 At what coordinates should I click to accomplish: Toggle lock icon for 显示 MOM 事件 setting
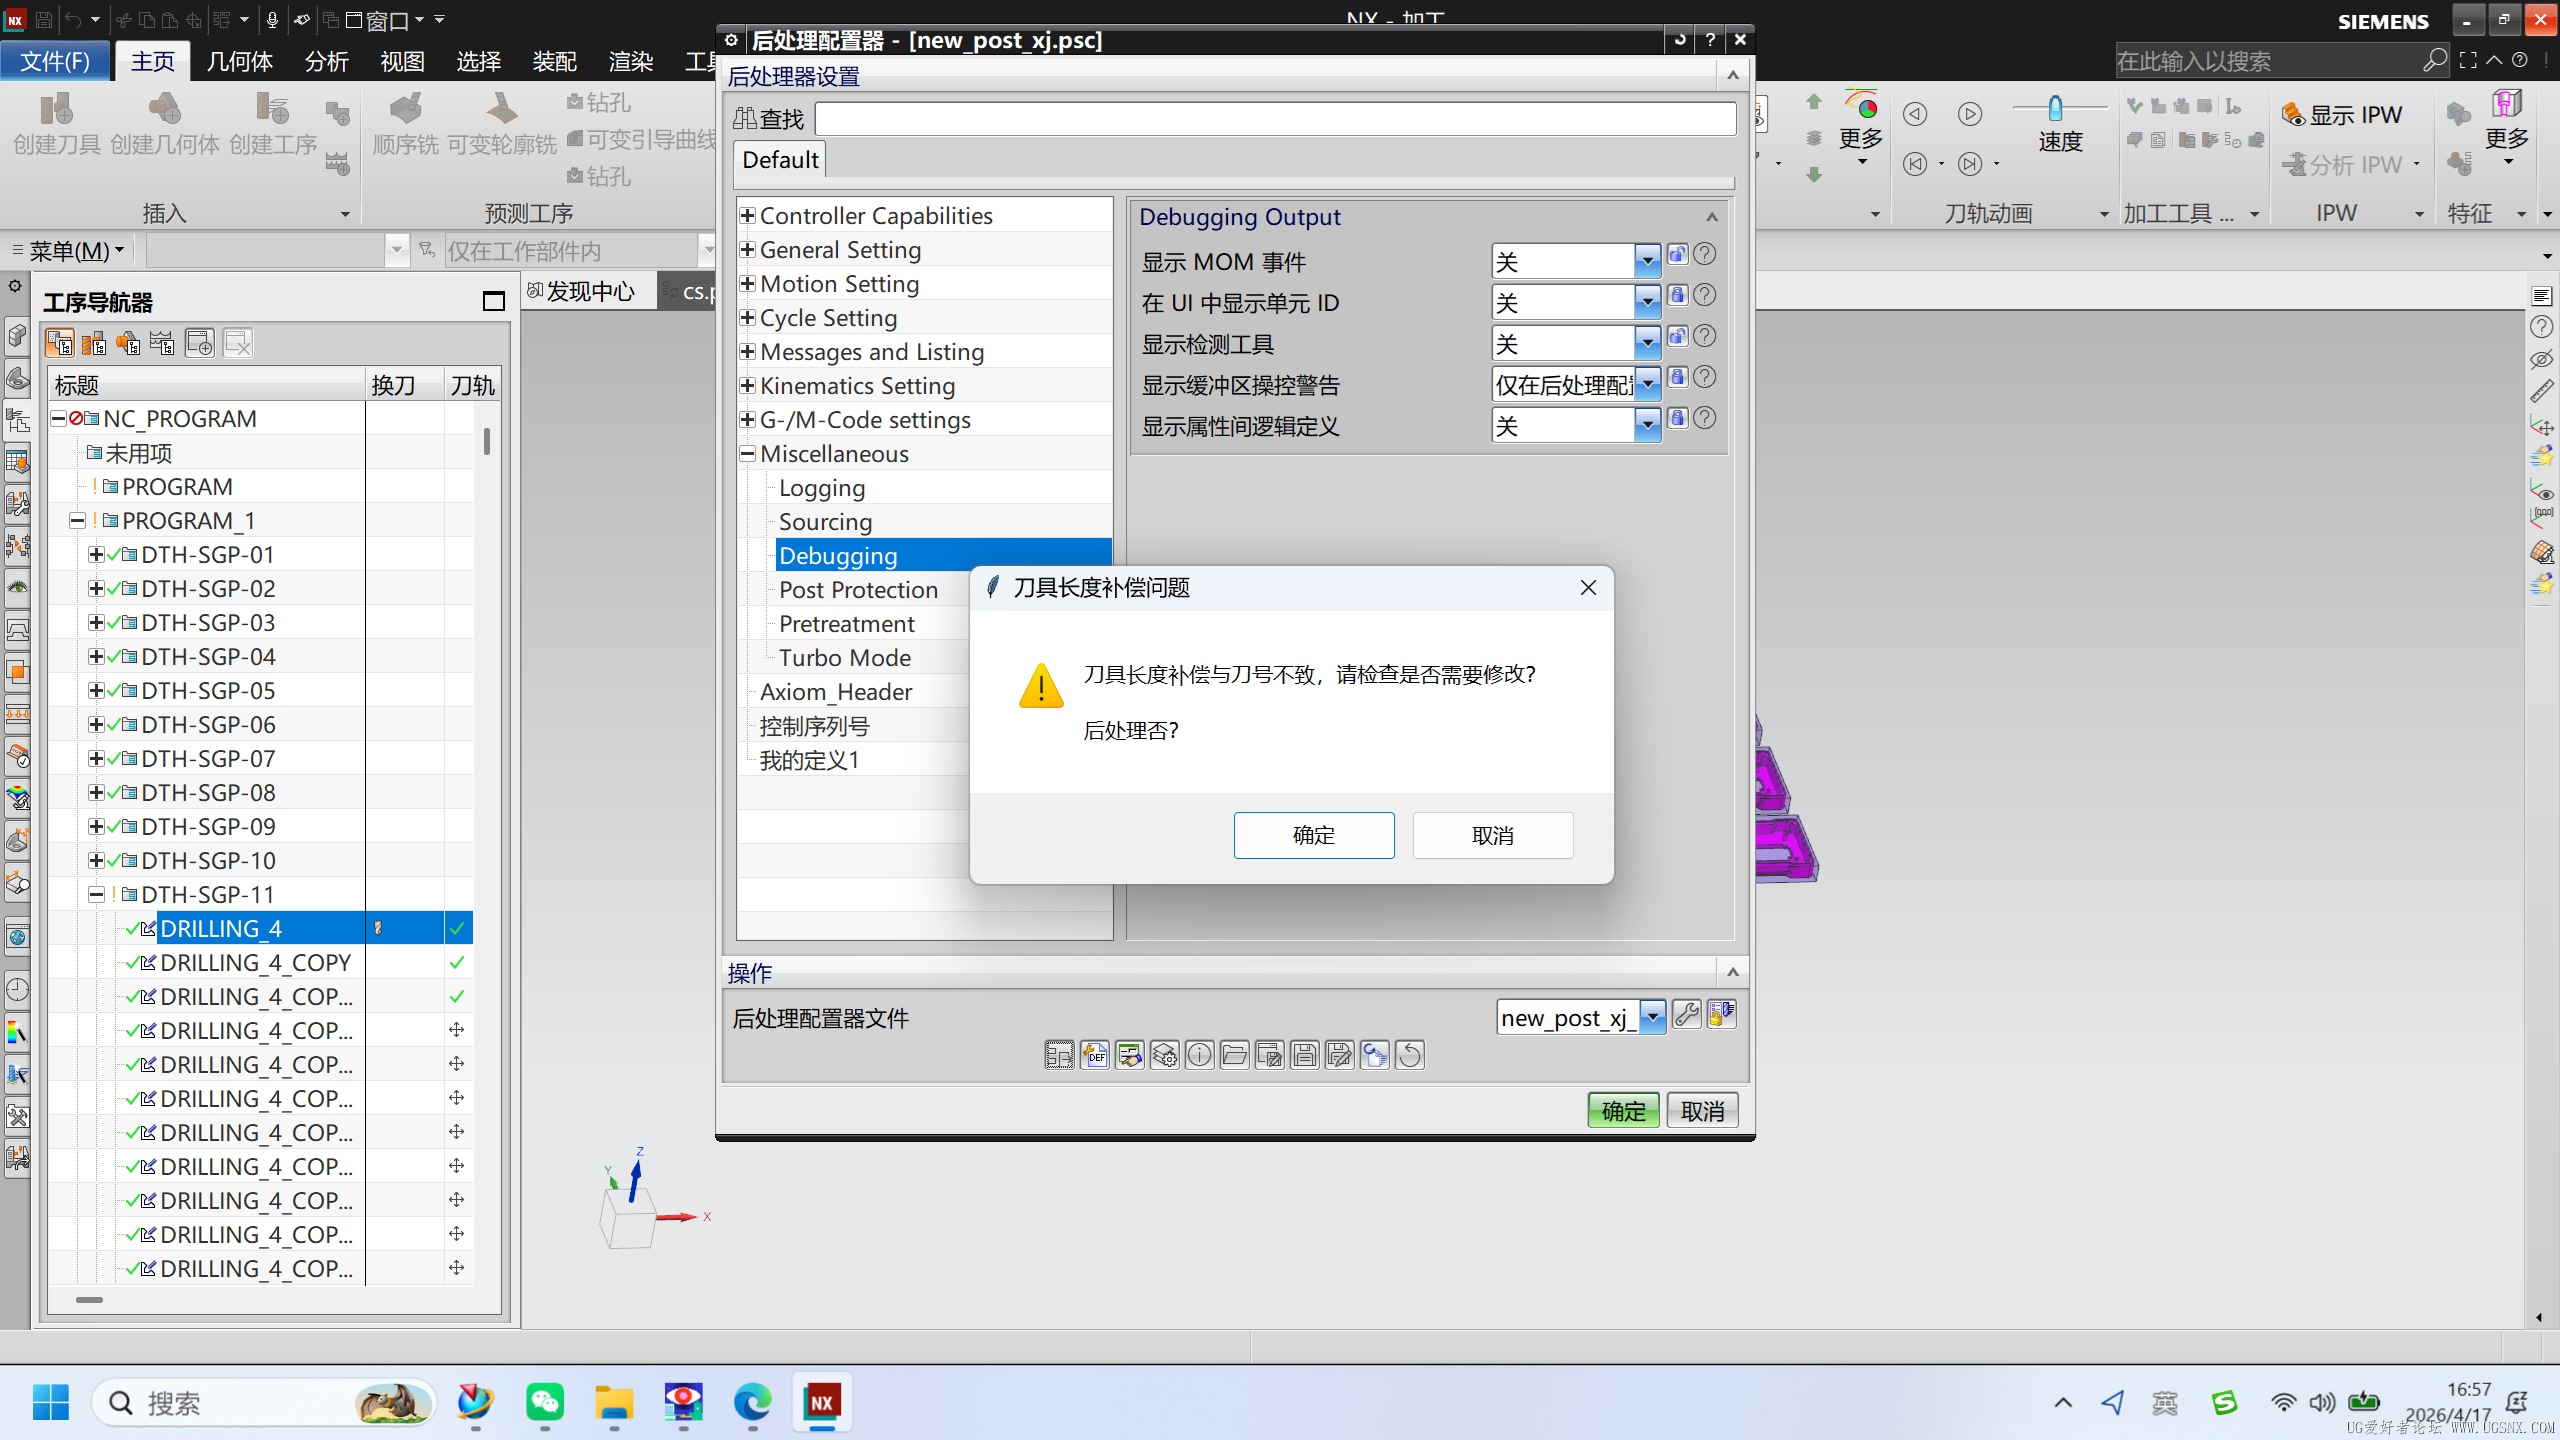pyautogui.click(x=1678, y=254)
